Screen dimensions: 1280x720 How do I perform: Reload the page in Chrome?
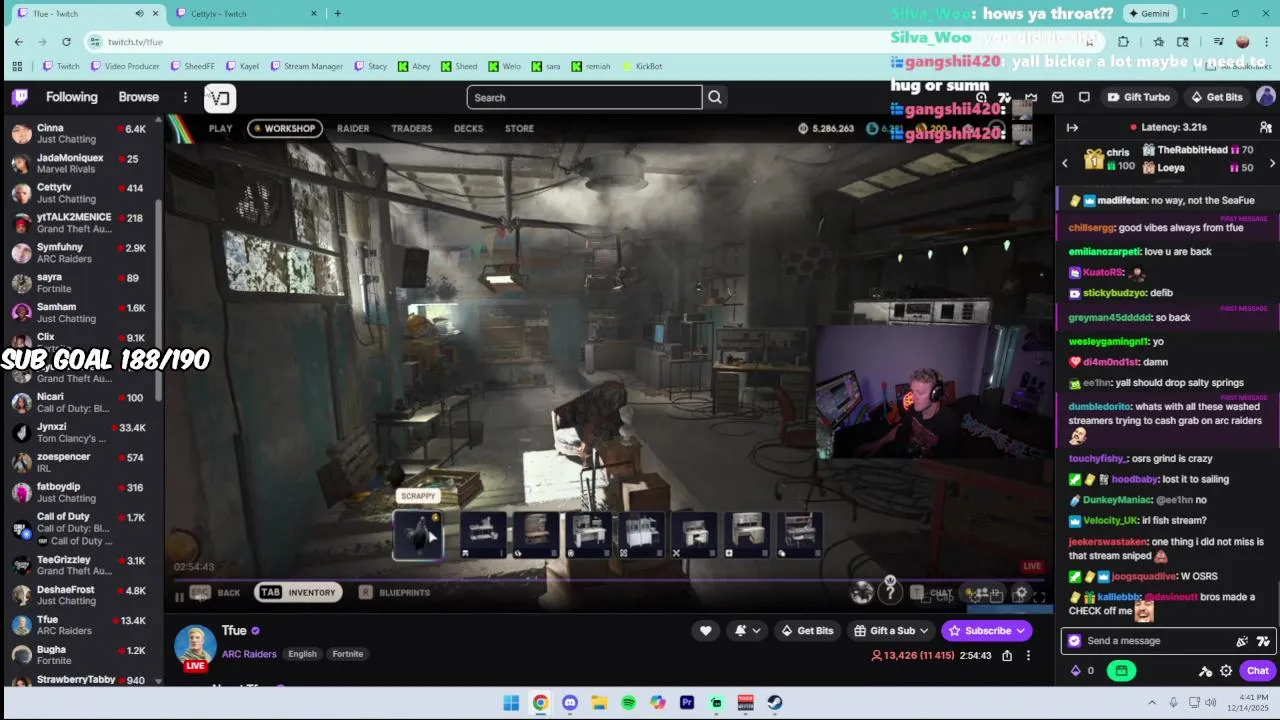pos(66,41)
